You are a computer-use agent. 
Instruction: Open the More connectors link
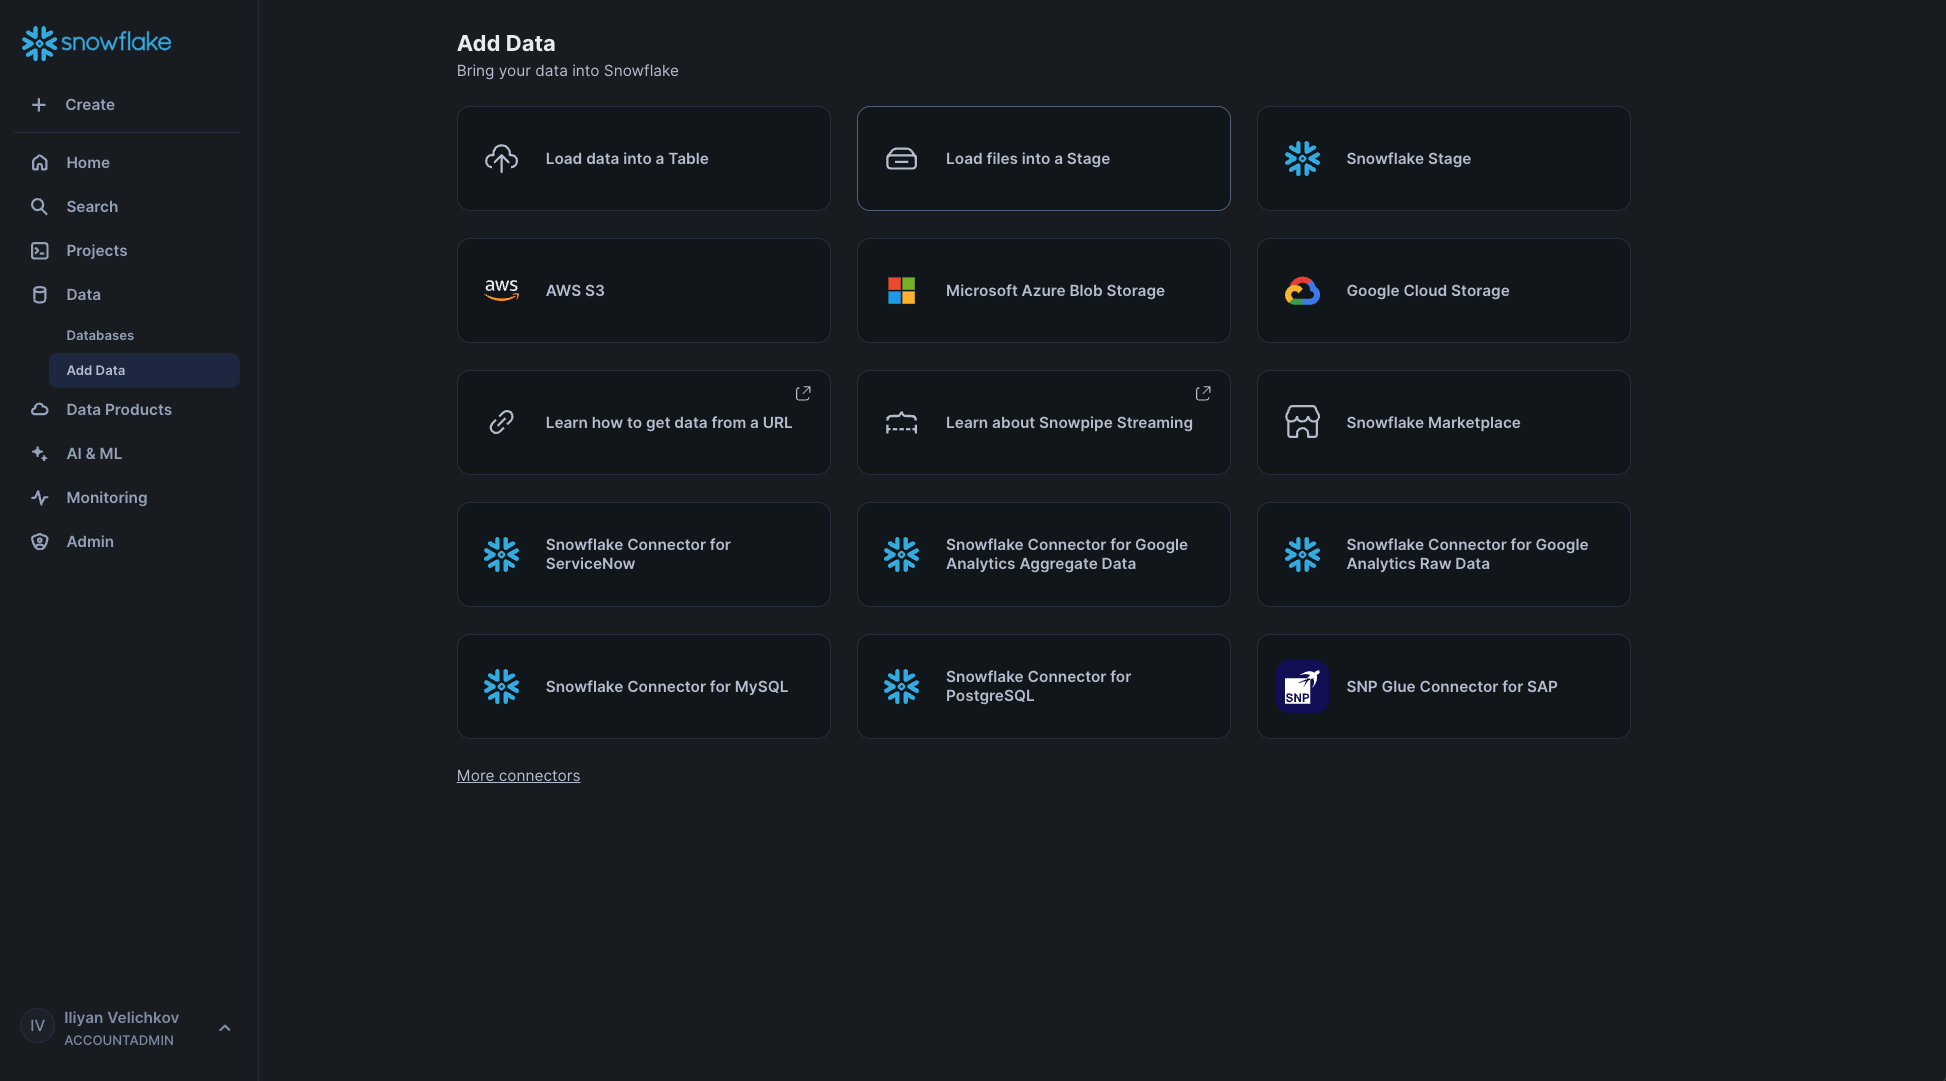pos(518,776)
